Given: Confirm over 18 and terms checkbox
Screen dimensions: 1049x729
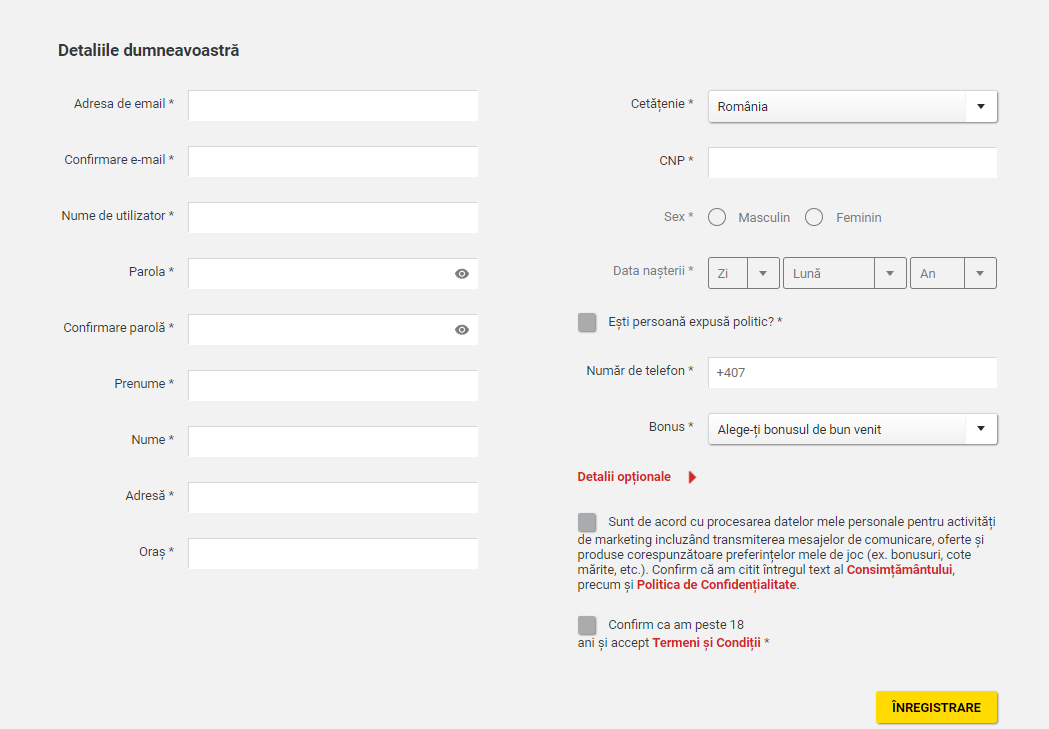Looking at the screenshot, I should pos(587,625).
